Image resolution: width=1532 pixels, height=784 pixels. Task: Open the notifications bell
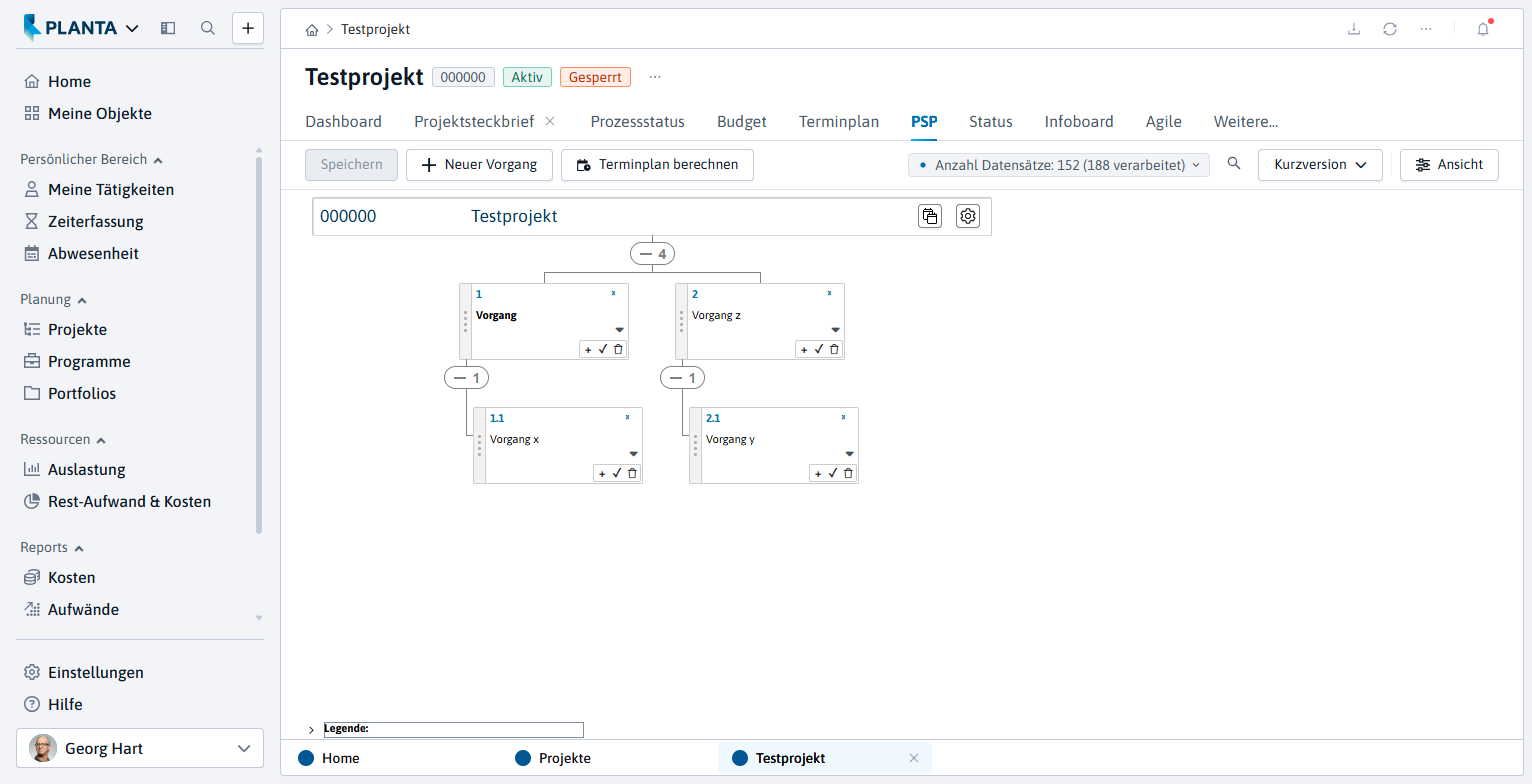[x=1483, y=29]
